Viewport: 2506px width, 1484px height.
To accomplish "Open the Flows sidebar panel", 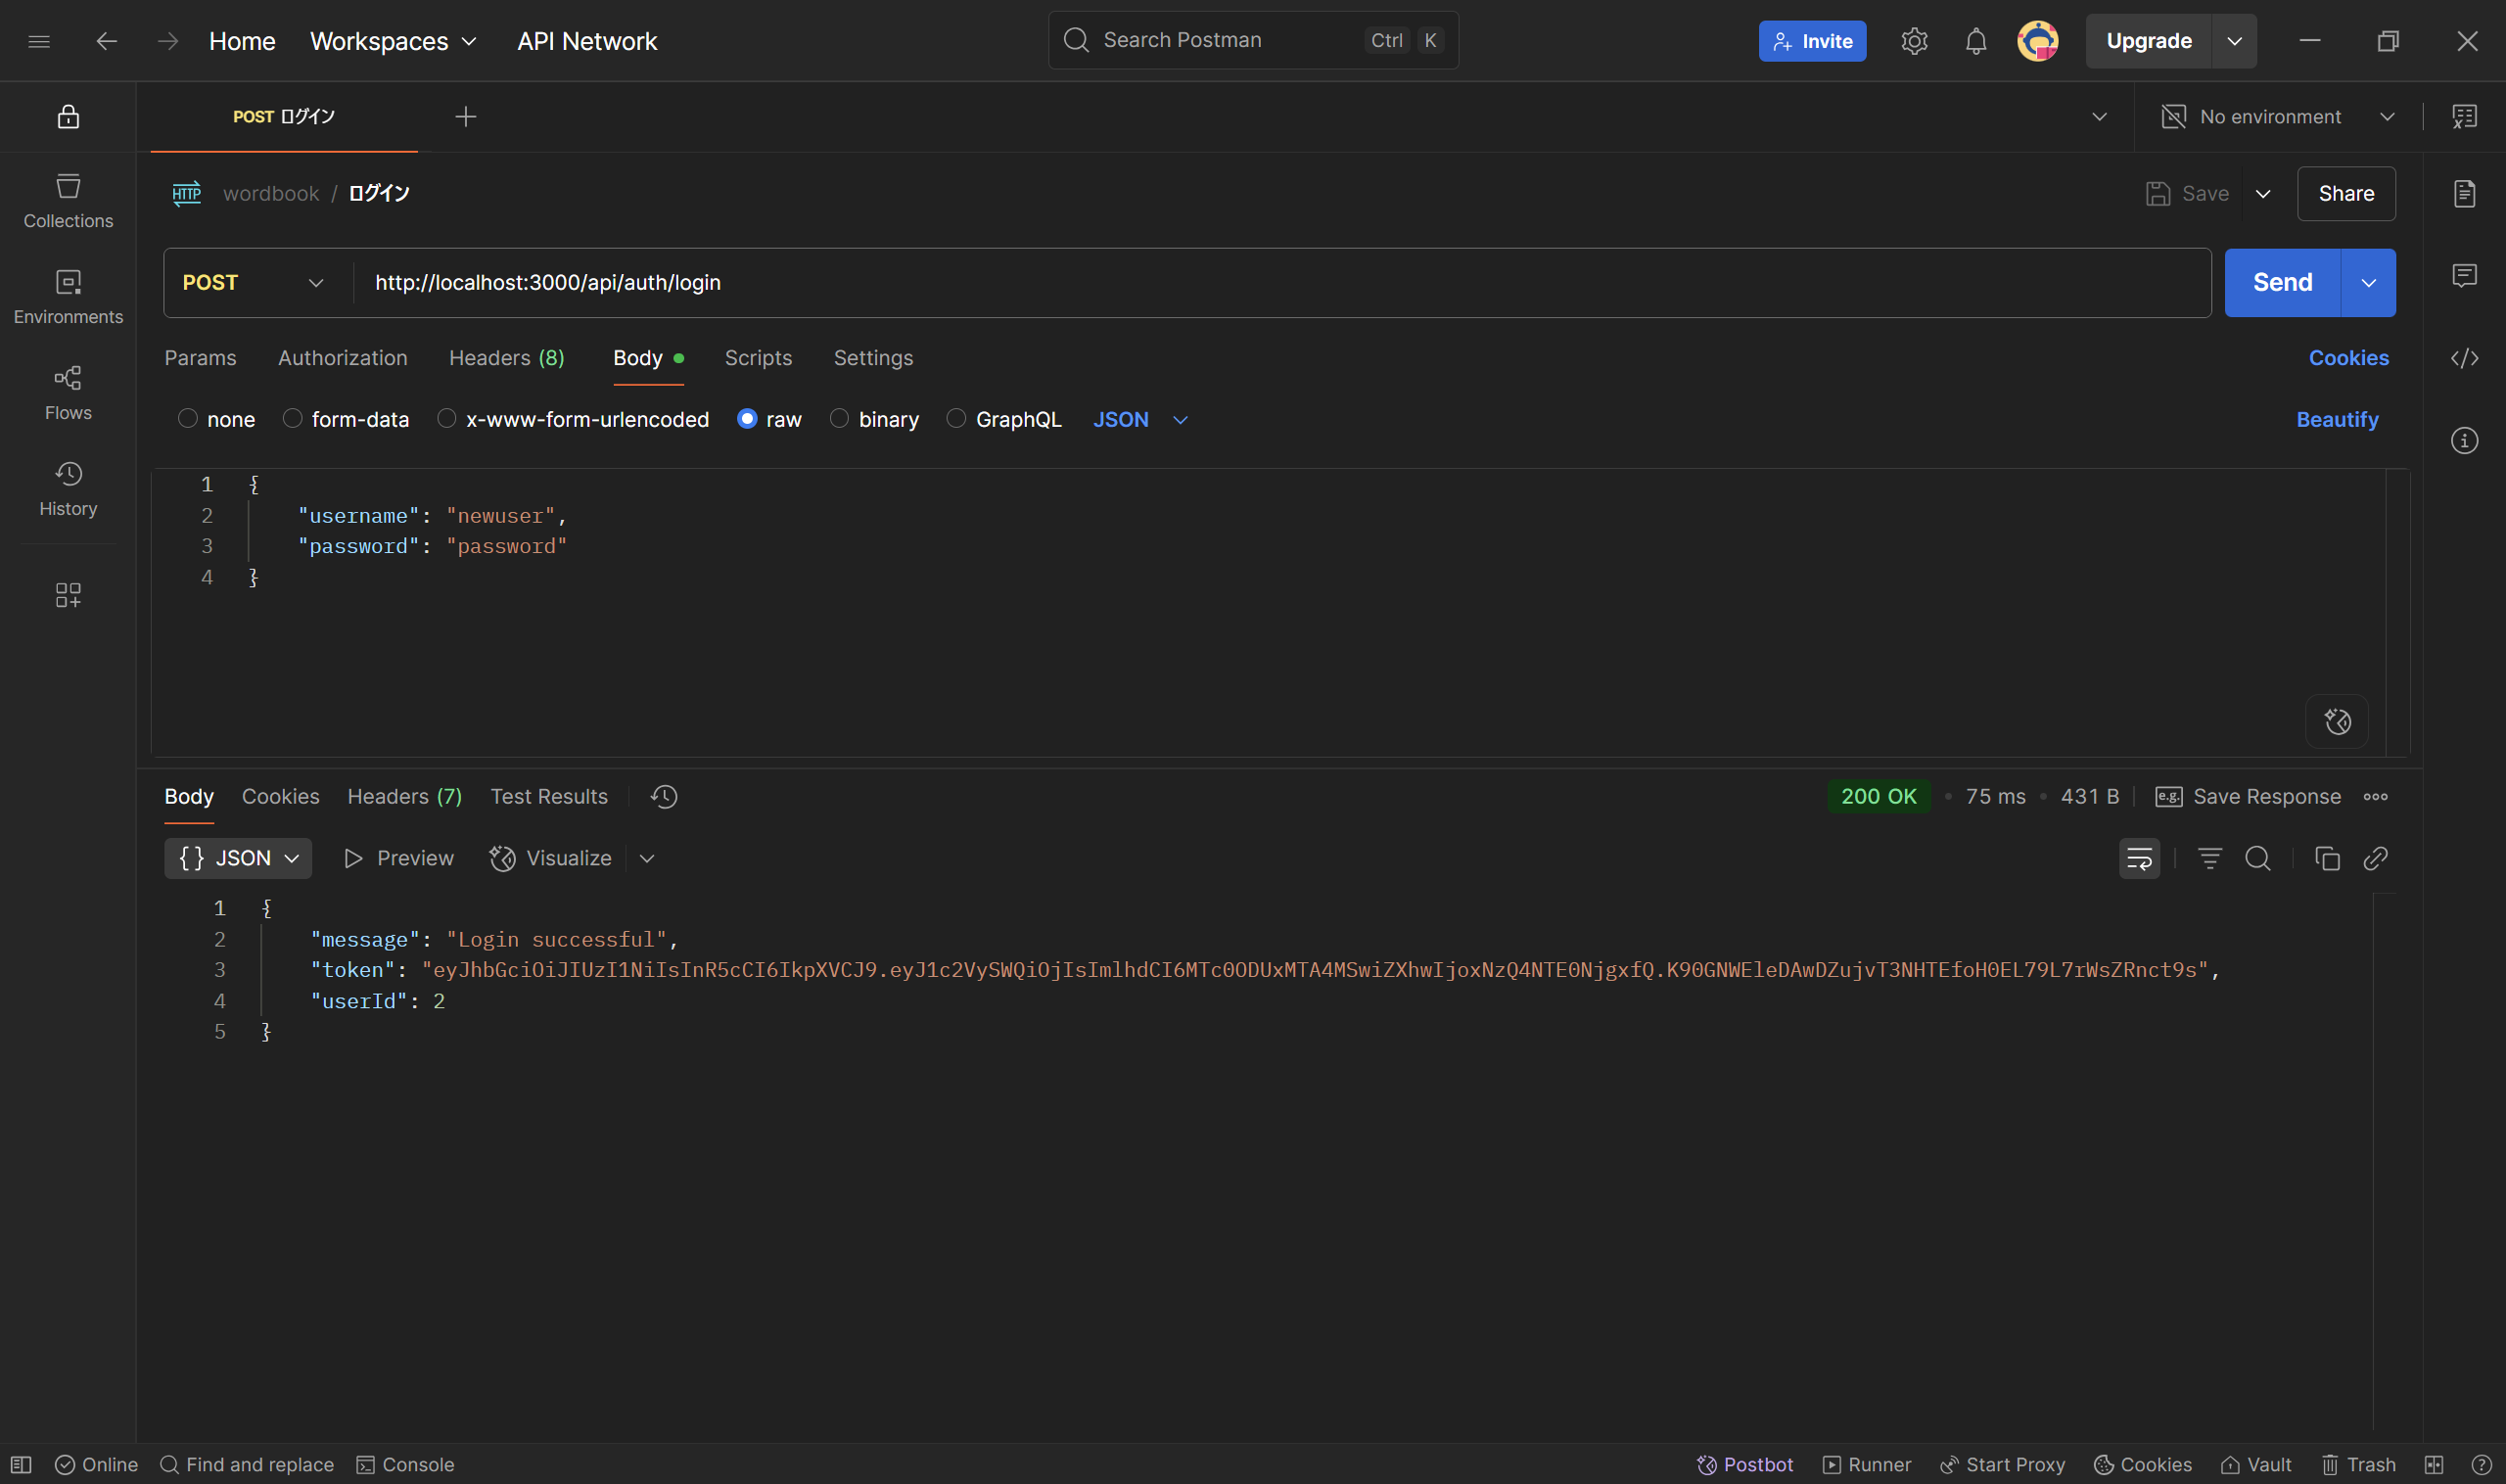I will (68, 393).
